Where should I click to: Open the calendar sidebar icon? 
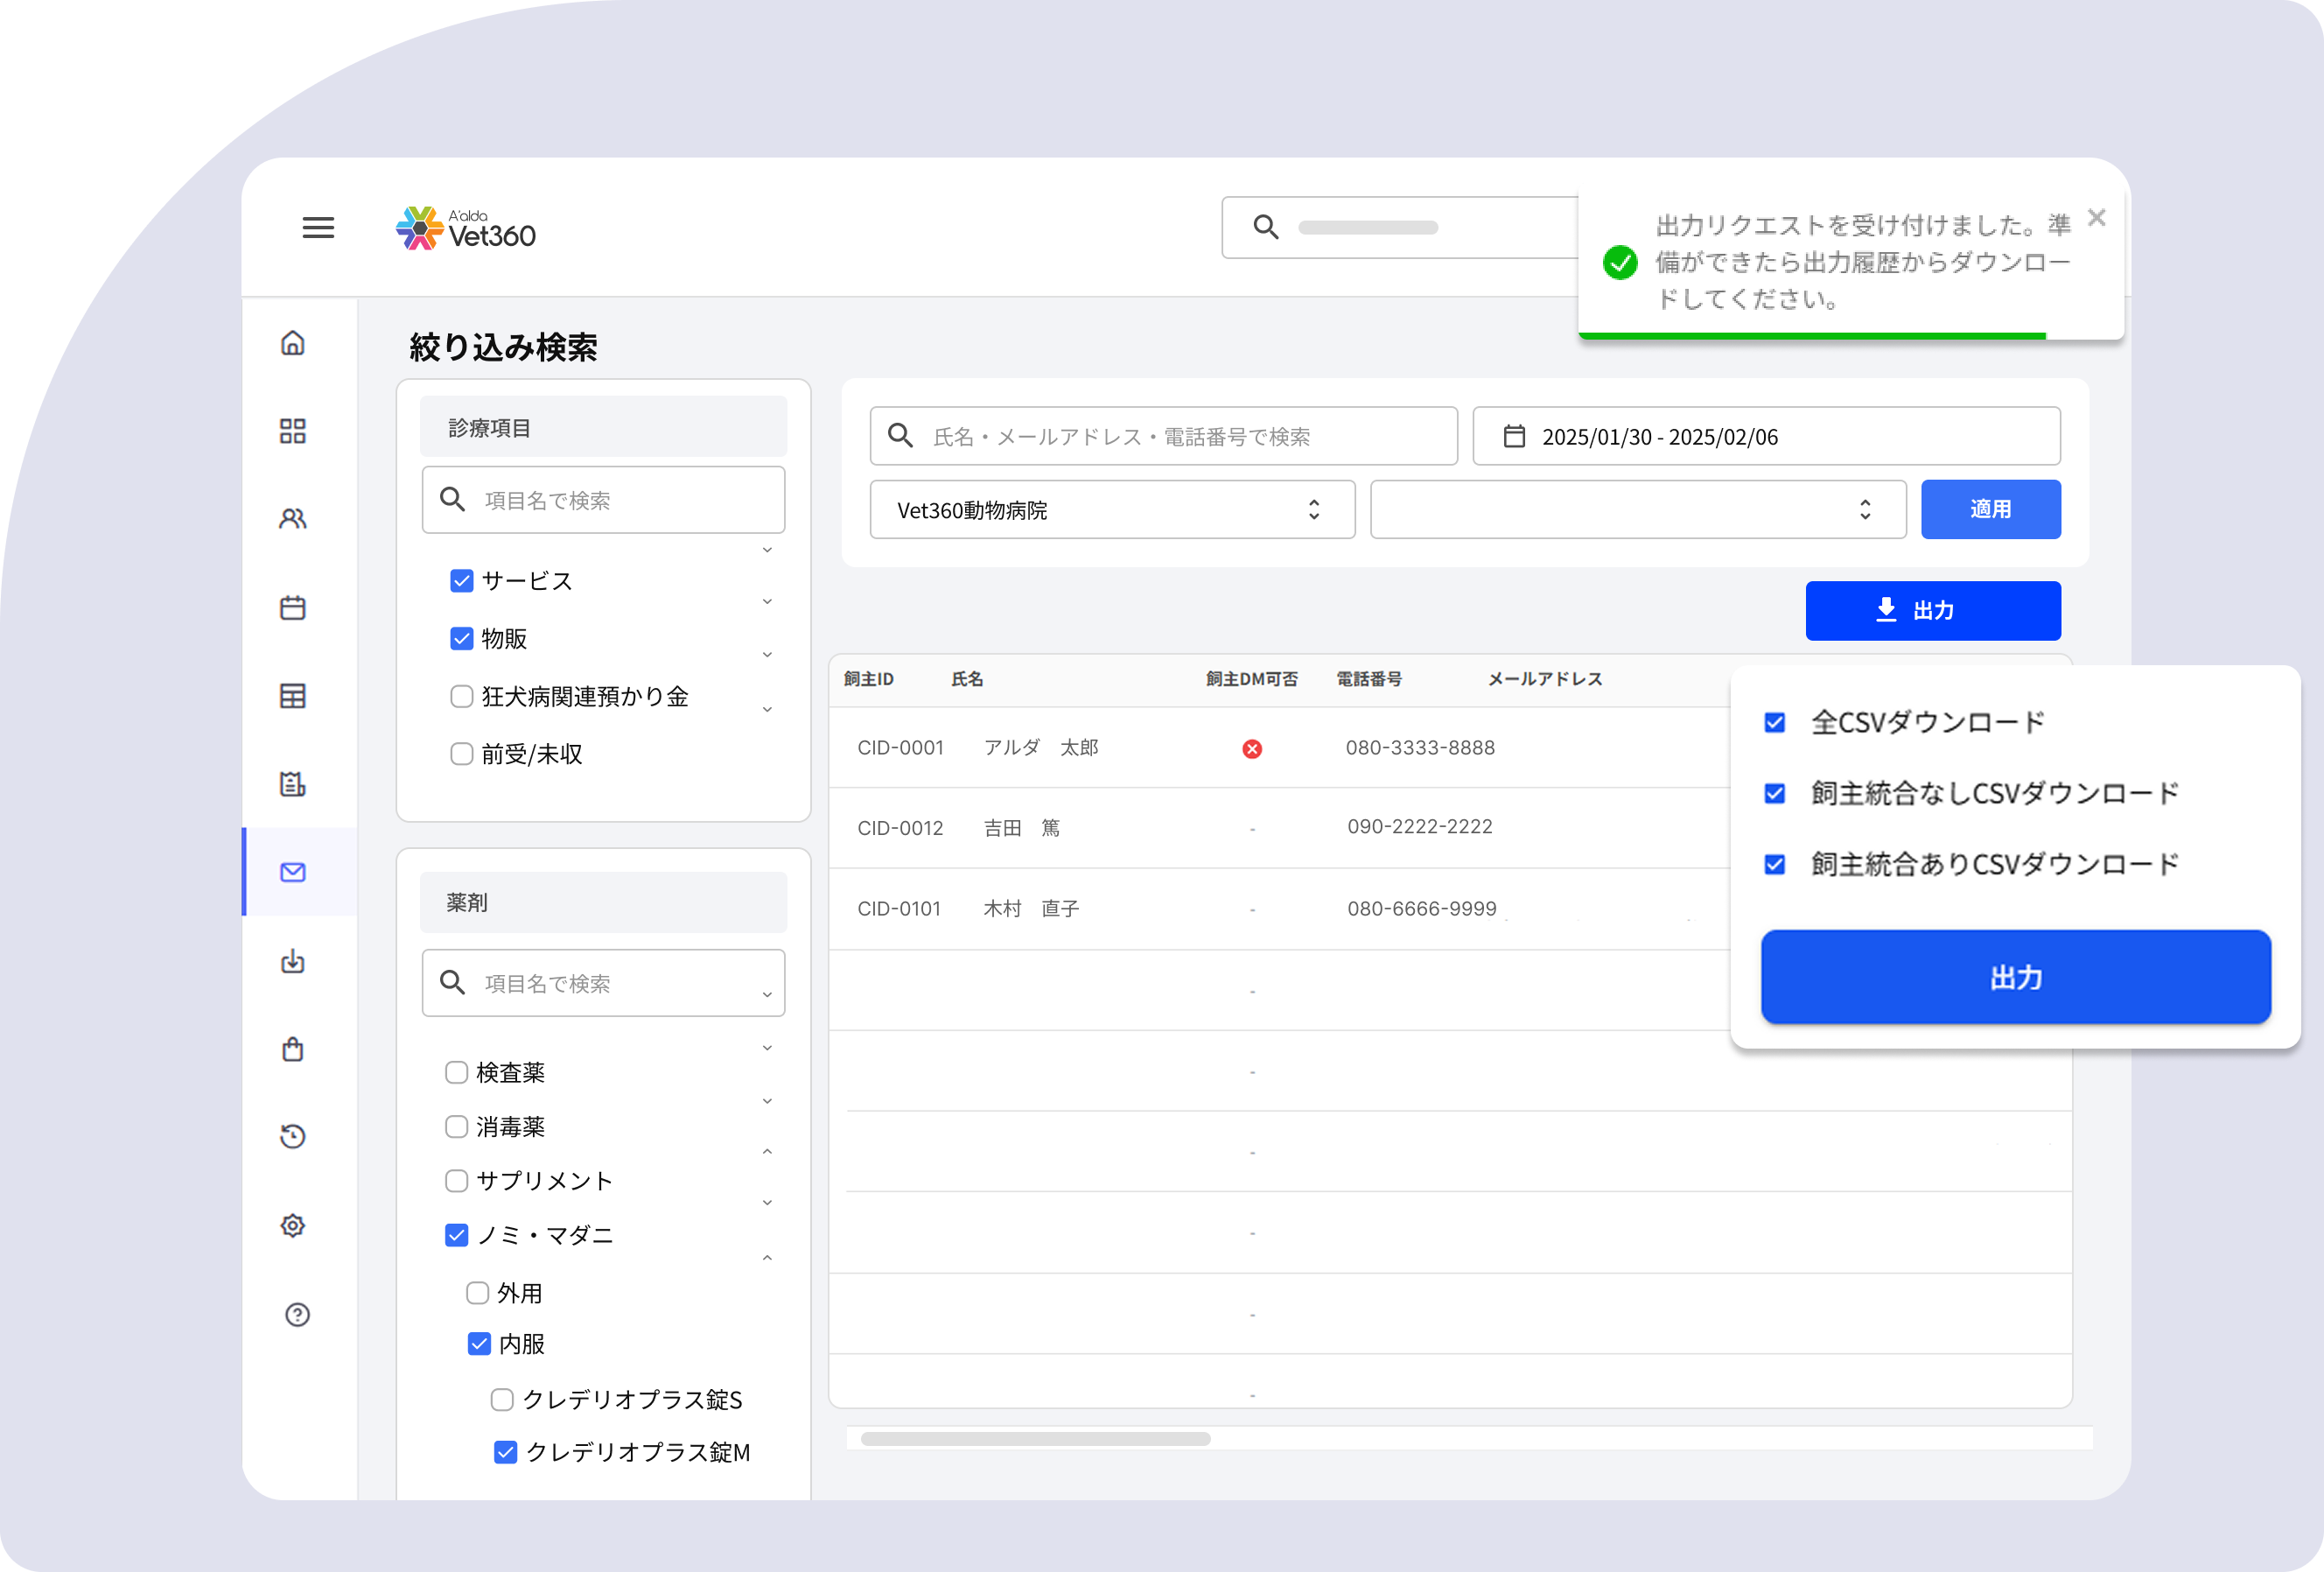293,607
